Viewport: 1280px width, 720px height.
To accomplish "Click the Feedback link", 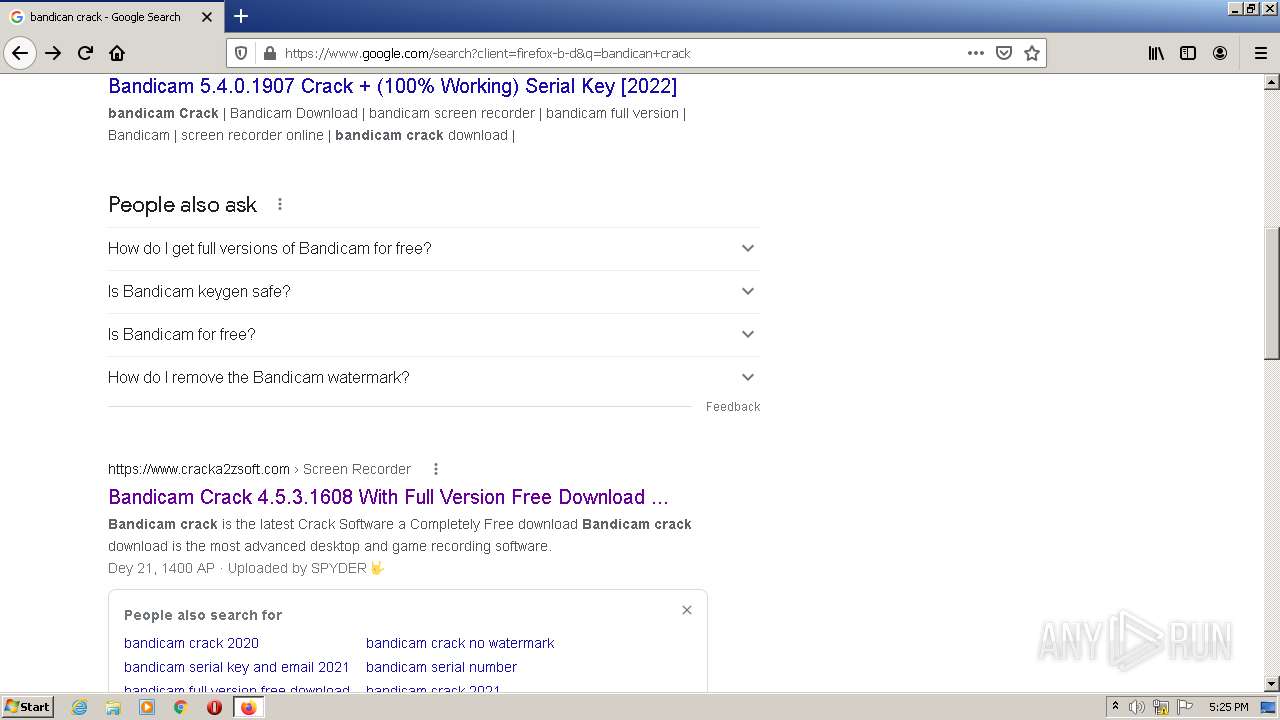I will 733,407.
